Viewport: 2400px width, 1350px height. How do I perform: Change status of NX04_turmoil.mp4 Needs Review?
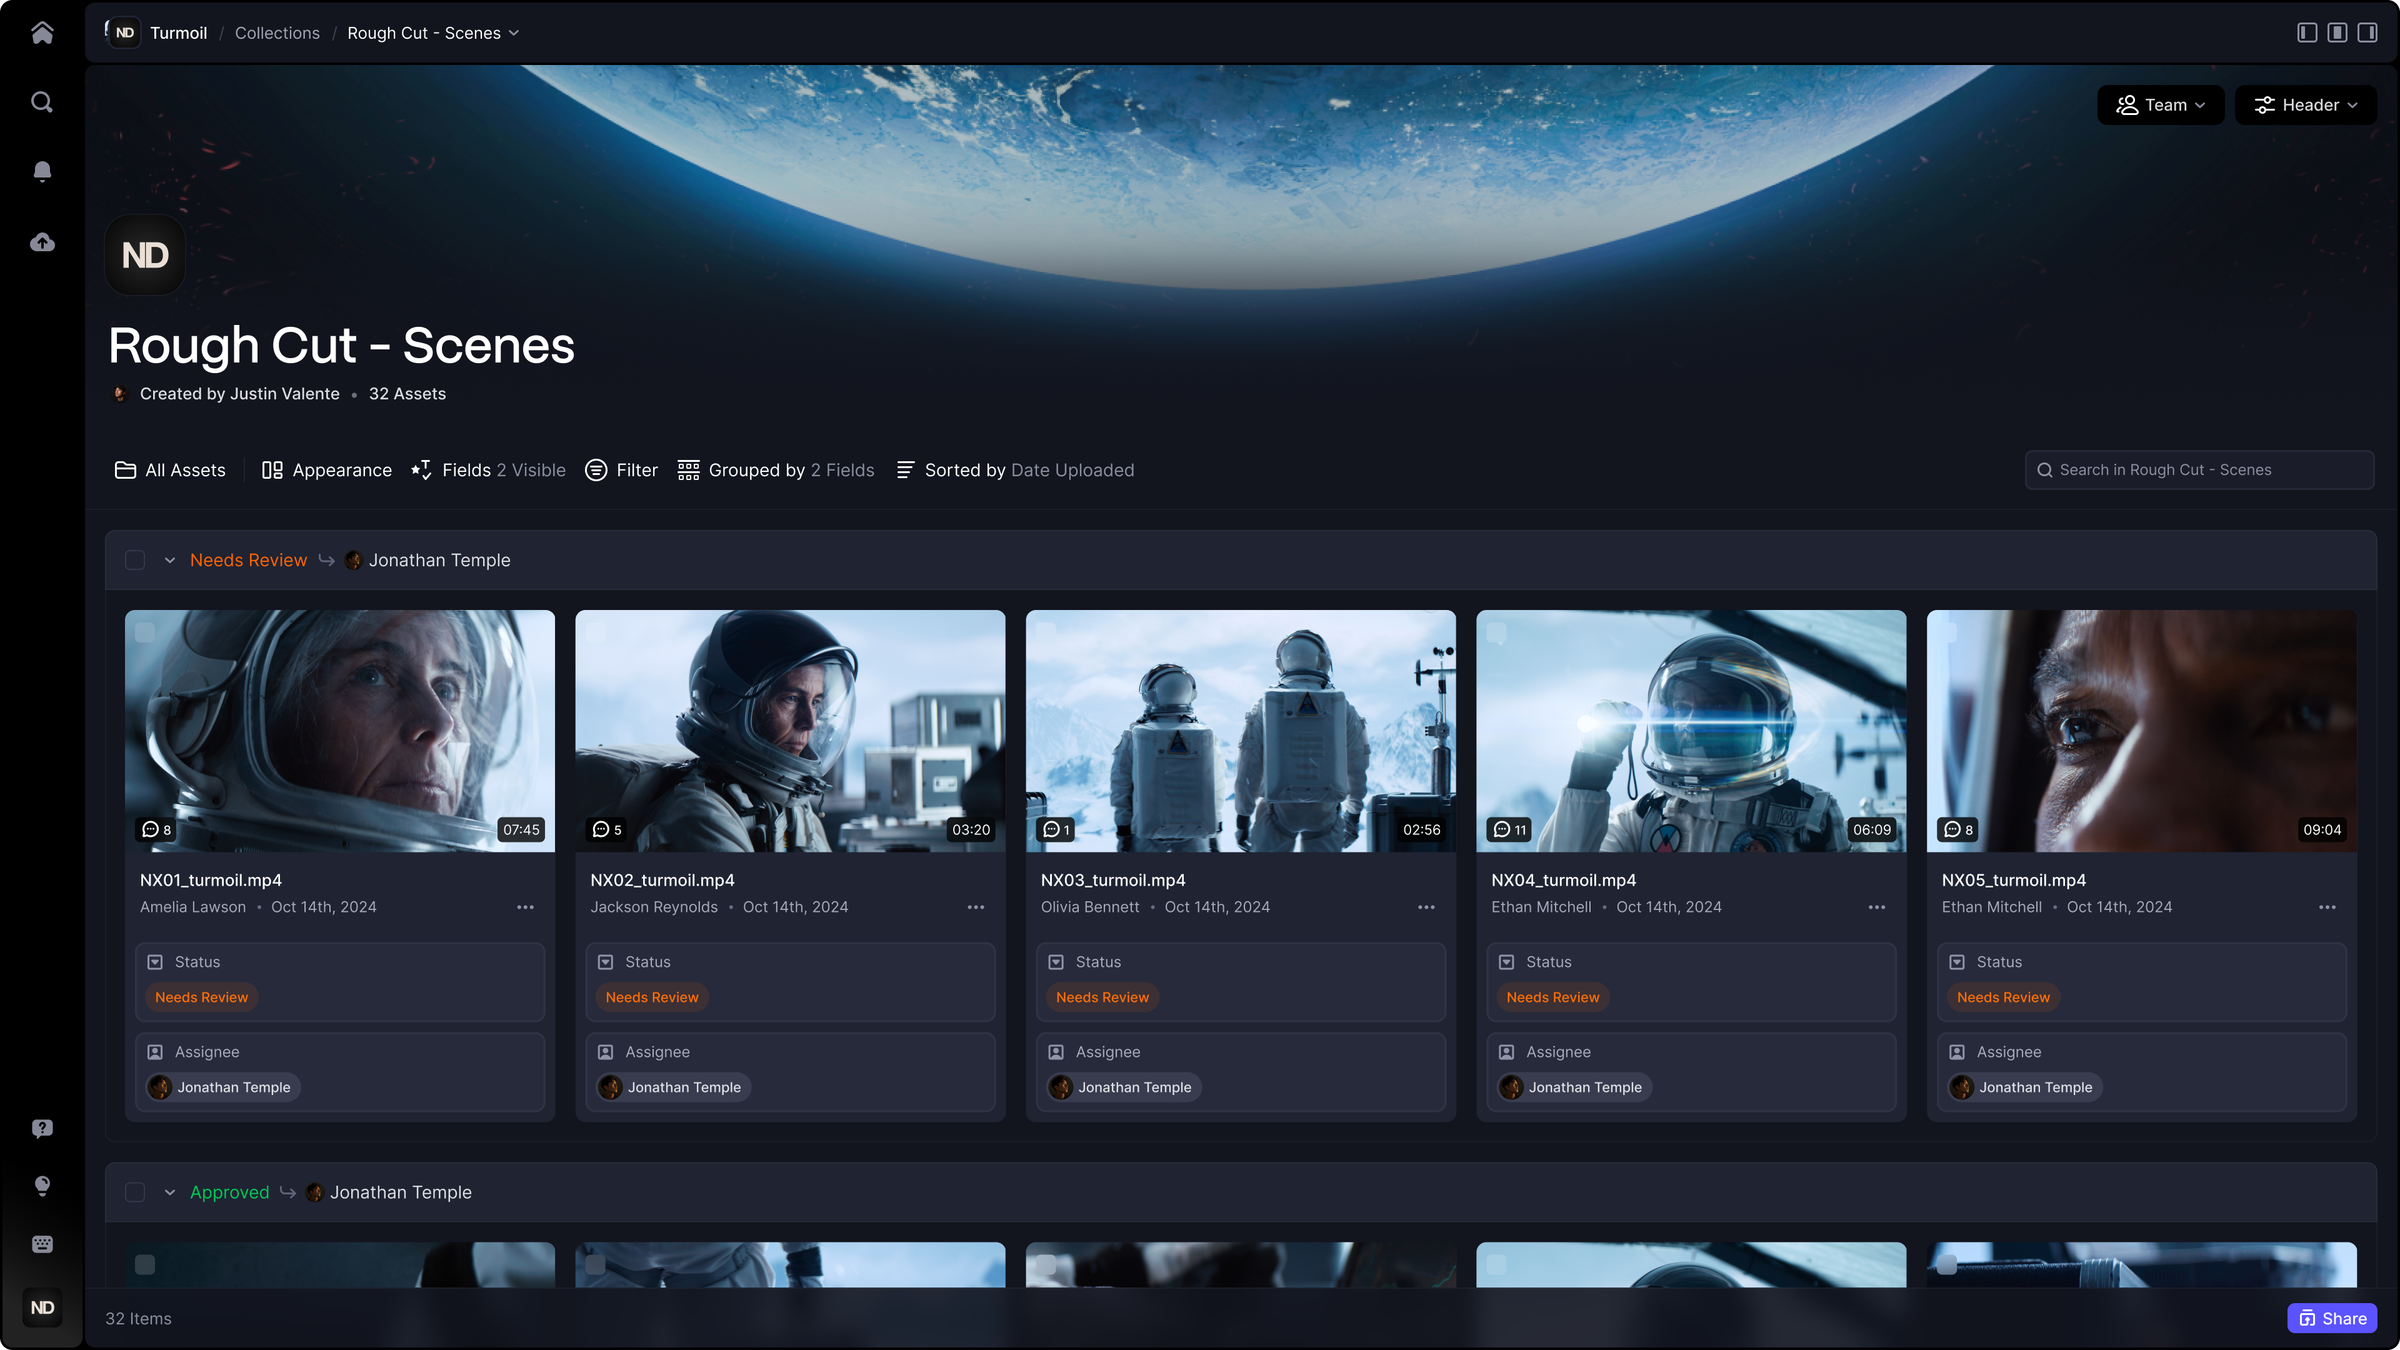[x=1553, y=997]
